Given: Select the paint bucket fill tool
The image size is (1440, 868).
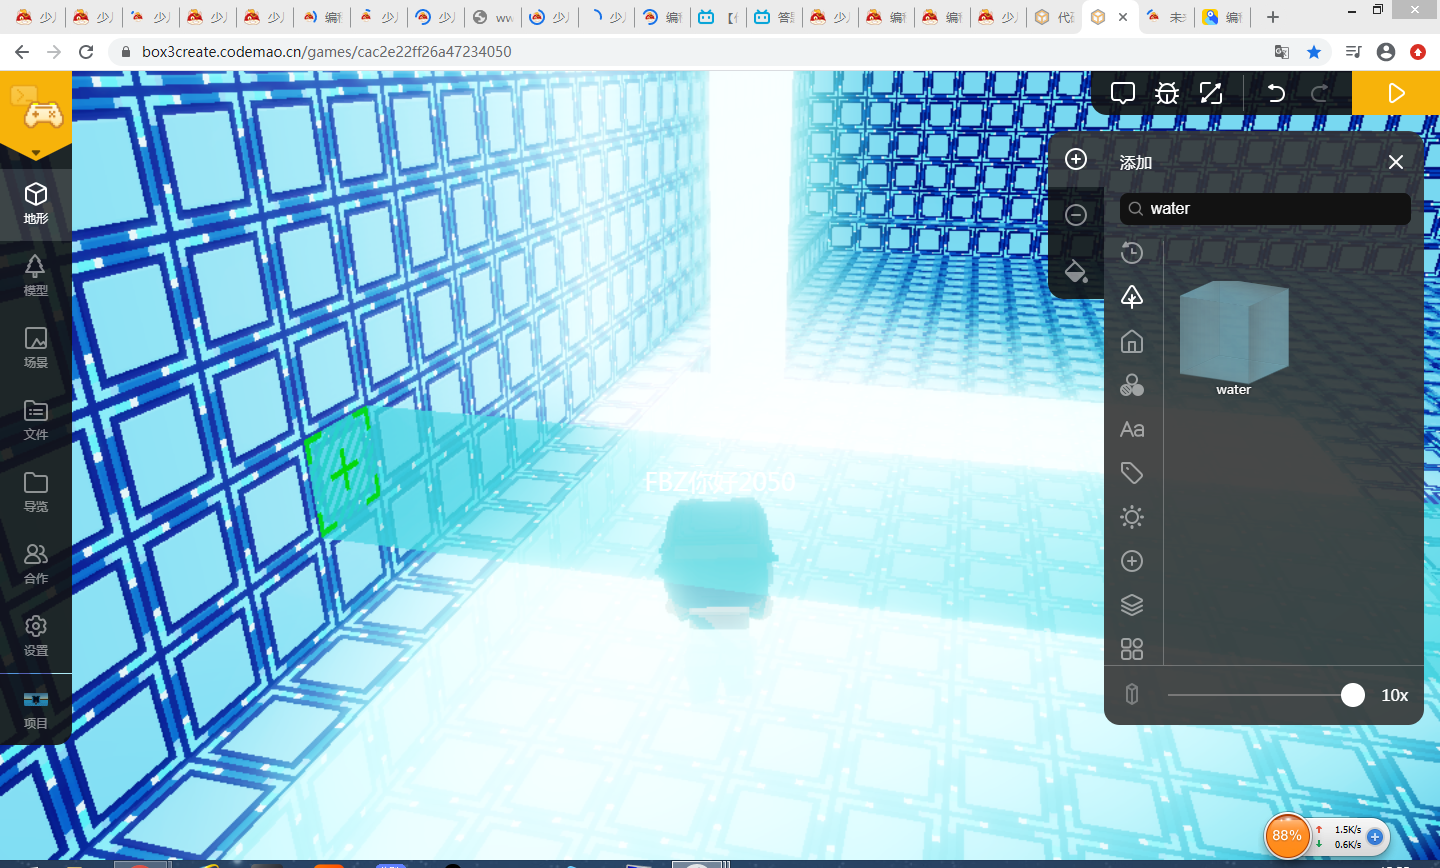Looking at the screenshot, I should point(1076,270).
